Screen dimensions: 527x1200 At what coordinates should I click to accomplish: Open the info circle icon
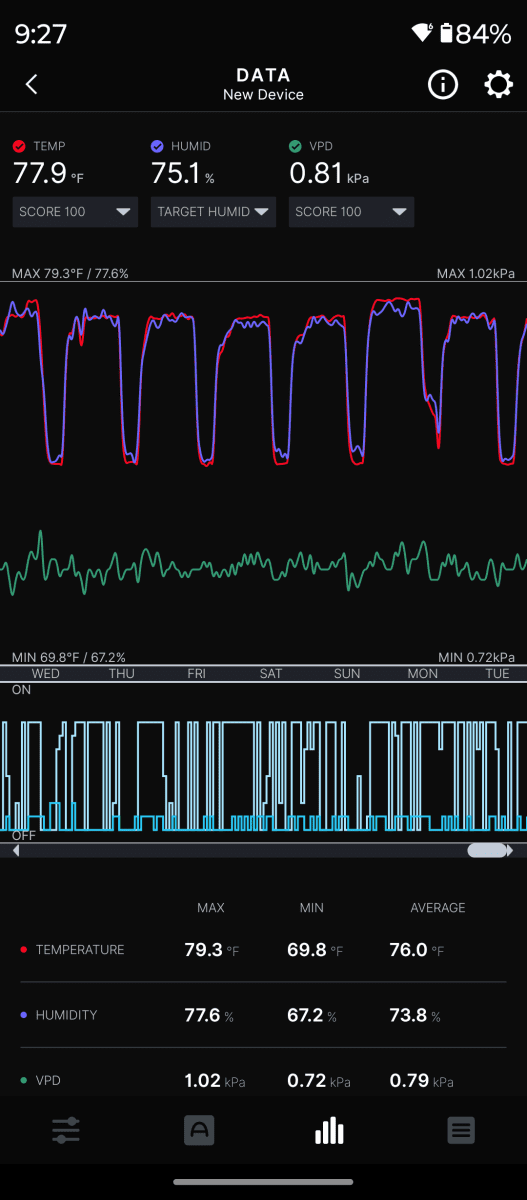tap(443, 85)
